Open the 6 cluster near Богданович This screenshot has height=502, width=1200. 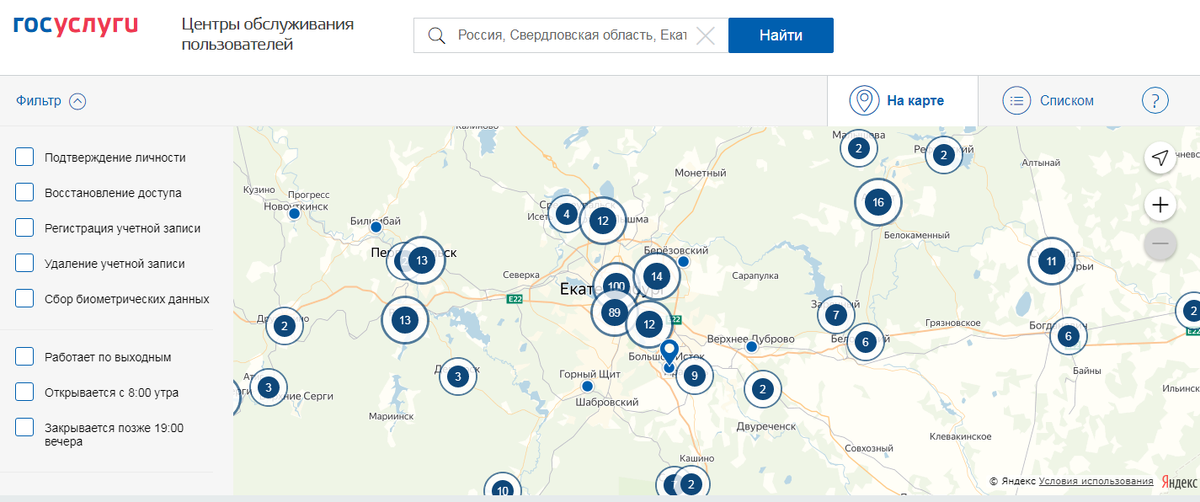tap(1068, 336)
